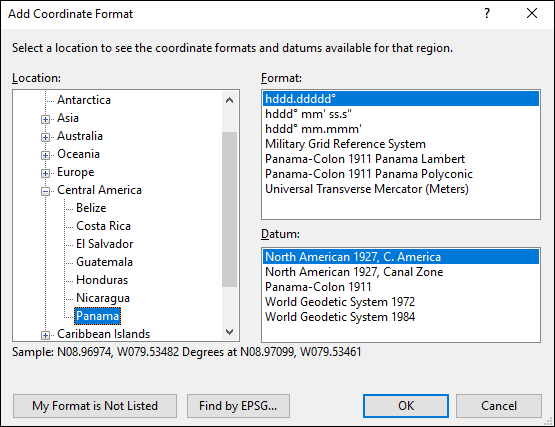Expand the Oceania tree node
Screen dimensions: 555x427
45,155
